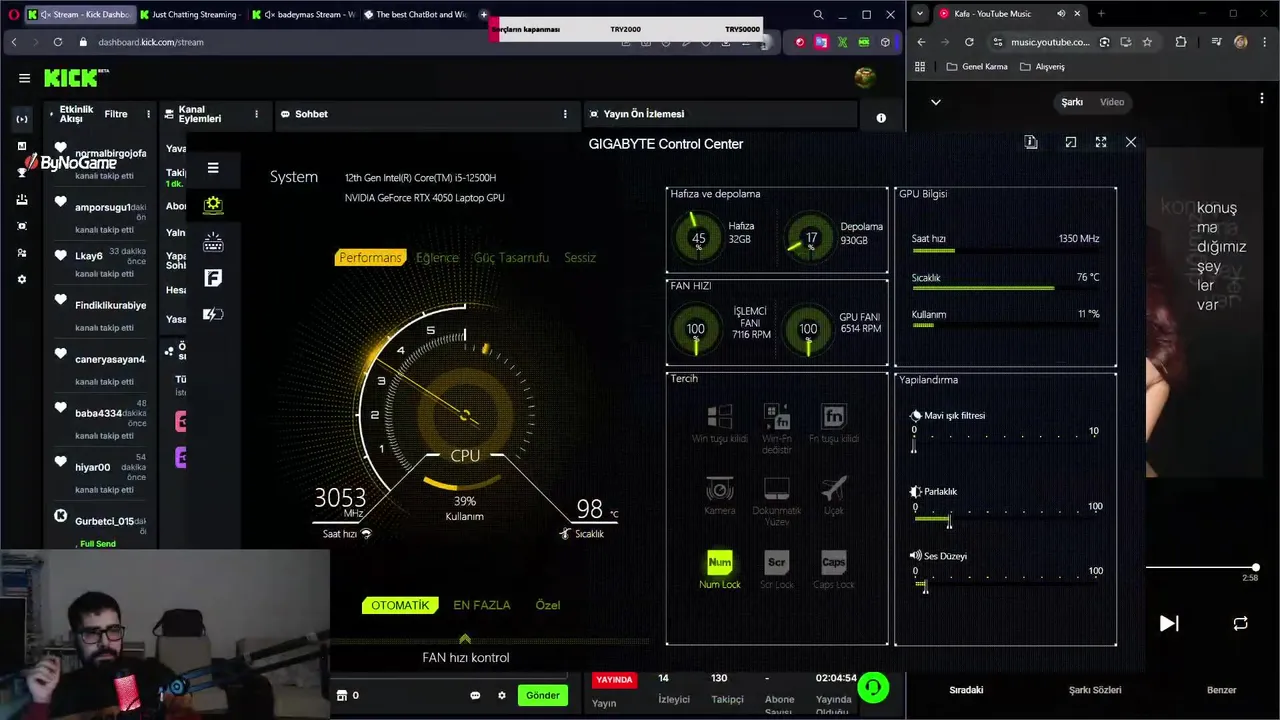Set fan mode to OTOMATİK
1280x720 pixels.
click(400, 605)
